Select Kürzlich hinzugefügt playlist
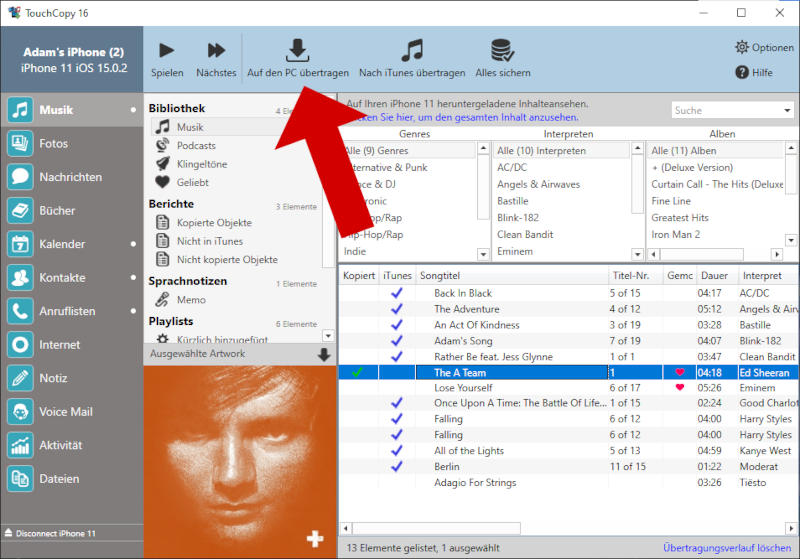800x559 pixels. tap(222, 339)
